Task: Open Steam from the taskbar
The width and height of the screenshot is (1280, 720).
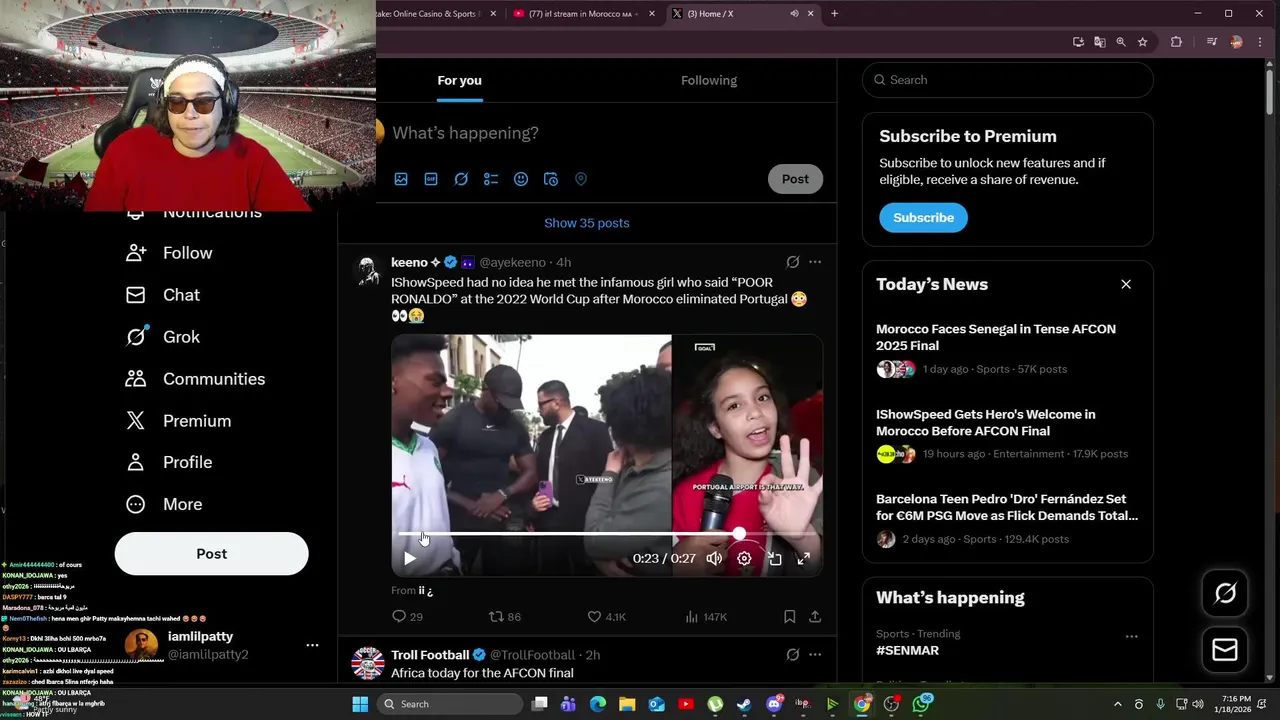Action: [744, 704]
